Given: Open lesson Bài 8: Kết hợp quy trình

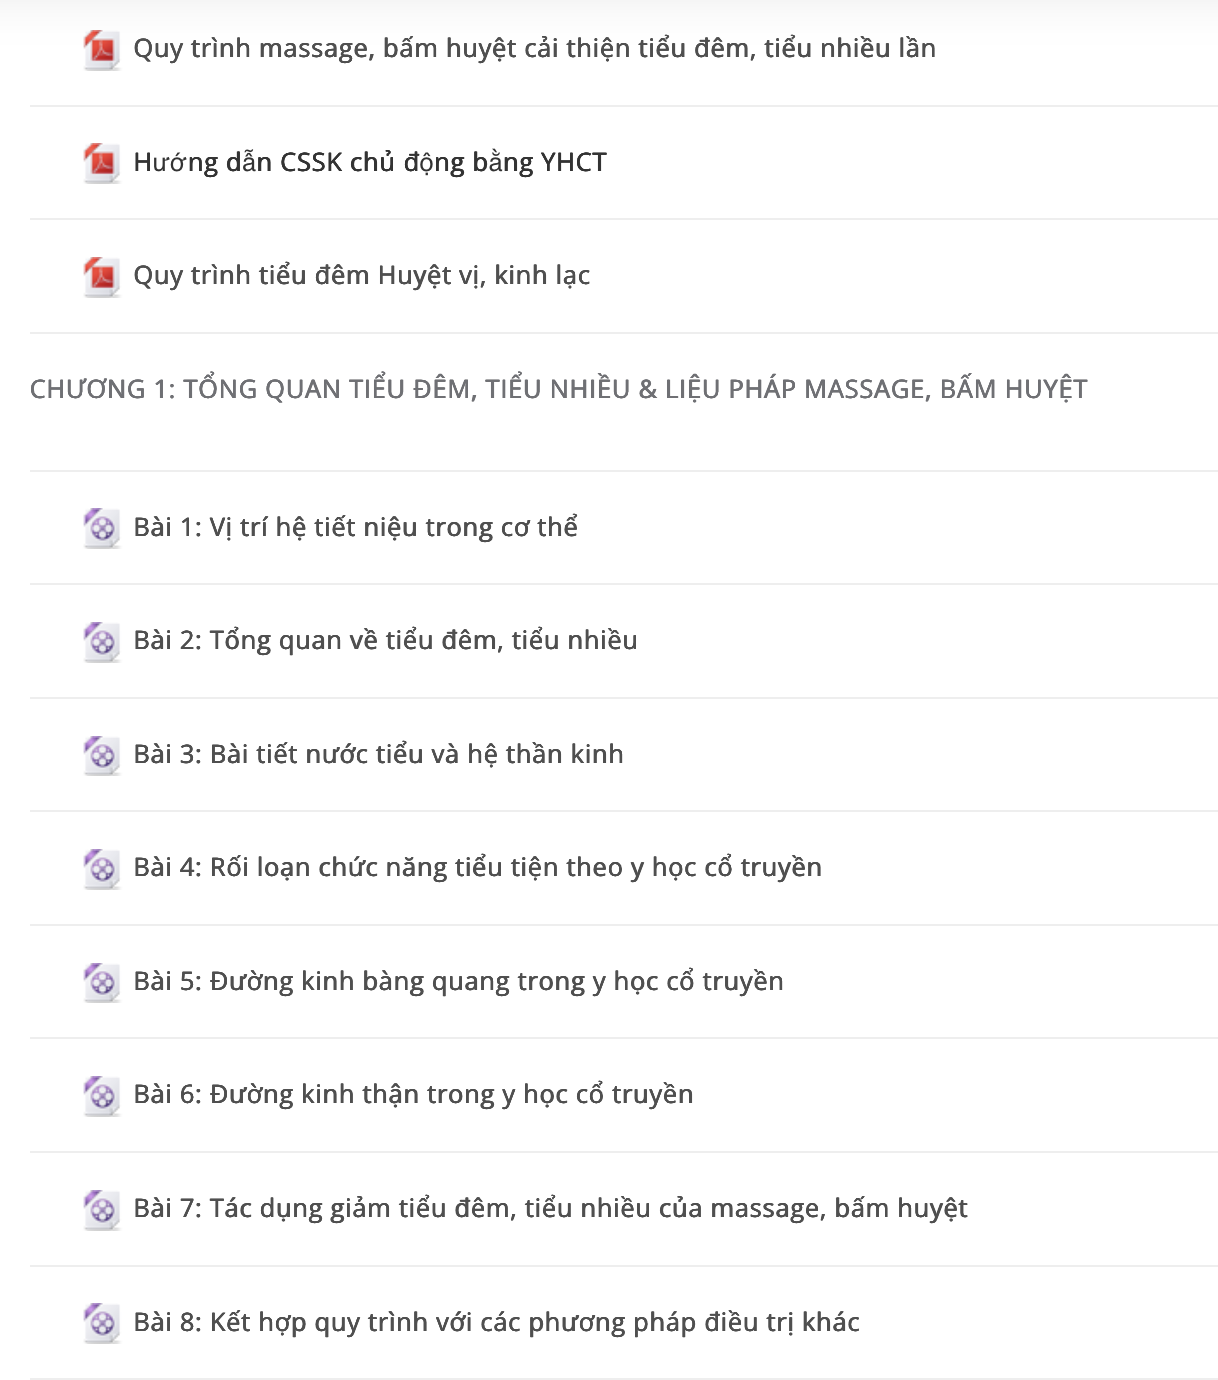Looking at the screenshot, I should pyautogui.click(x=497, y=1322).
